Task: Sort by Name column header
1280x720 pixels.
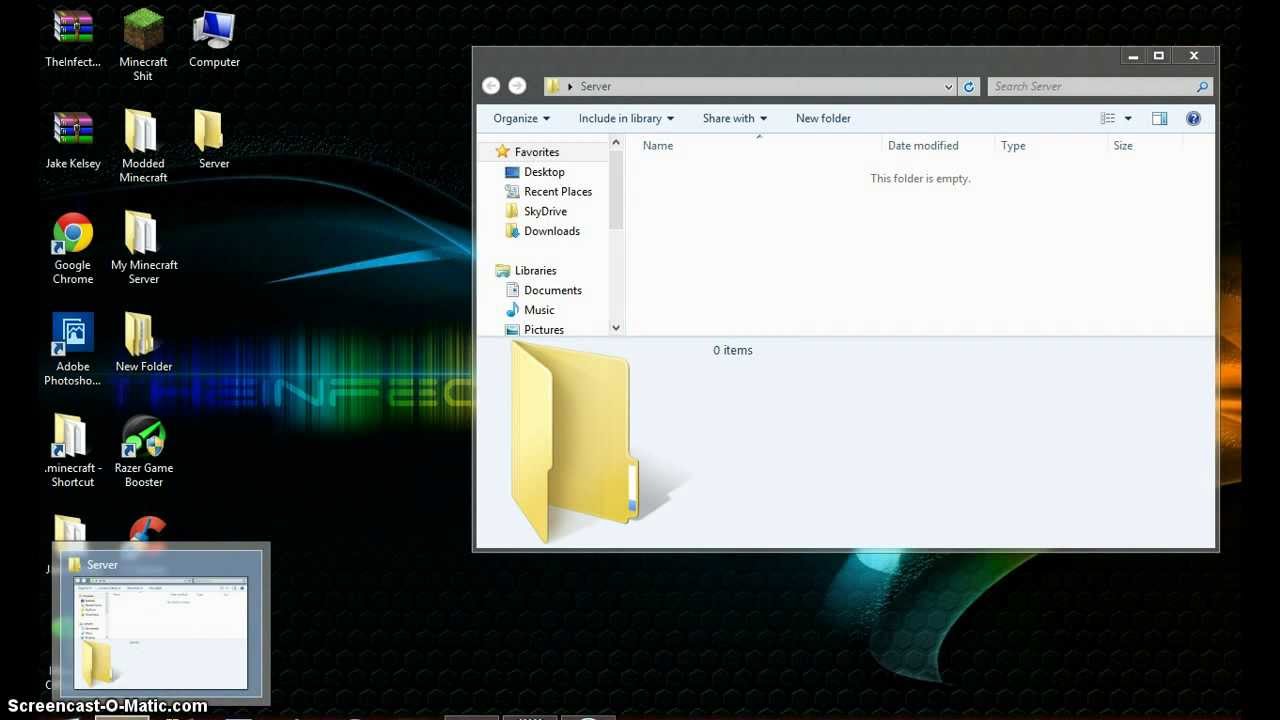Action: pos(657,146)
